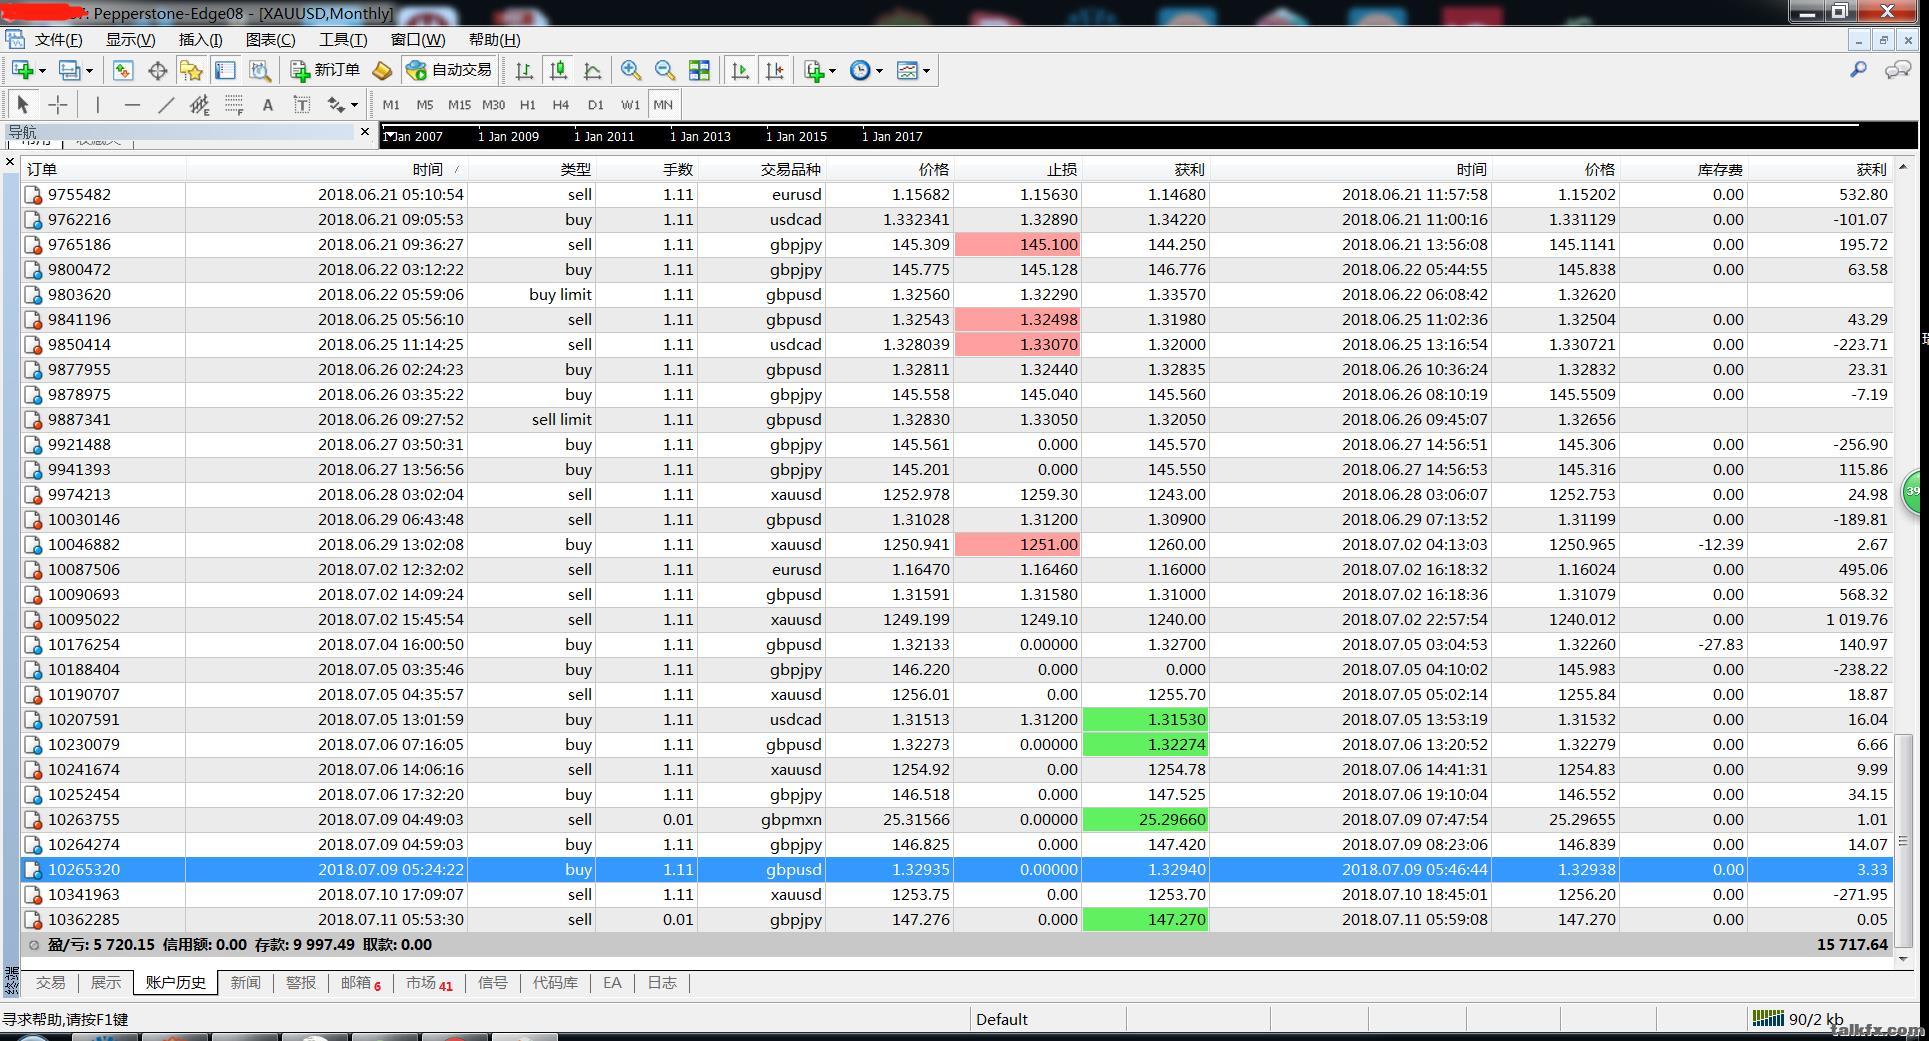Click the search magnifier icon
The width and height of the screenshot is (1929, 1041).
[x=1858, y=70]
